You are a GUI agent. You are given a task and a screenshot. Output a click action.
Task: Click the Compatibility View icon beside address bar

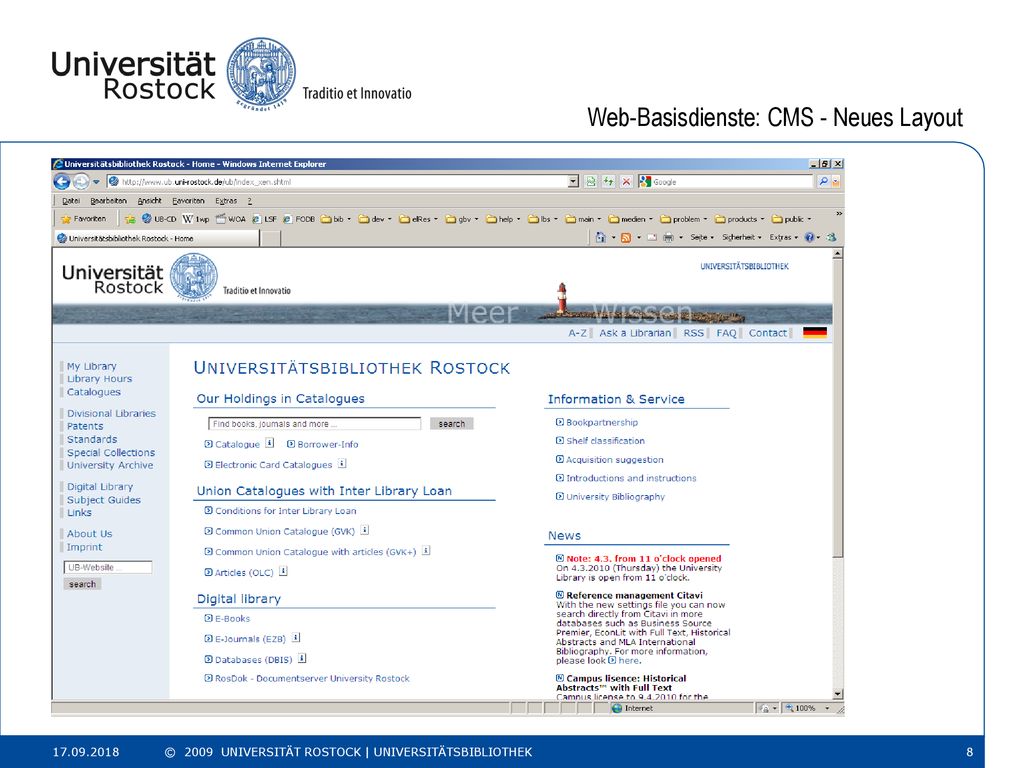(591, 182)
